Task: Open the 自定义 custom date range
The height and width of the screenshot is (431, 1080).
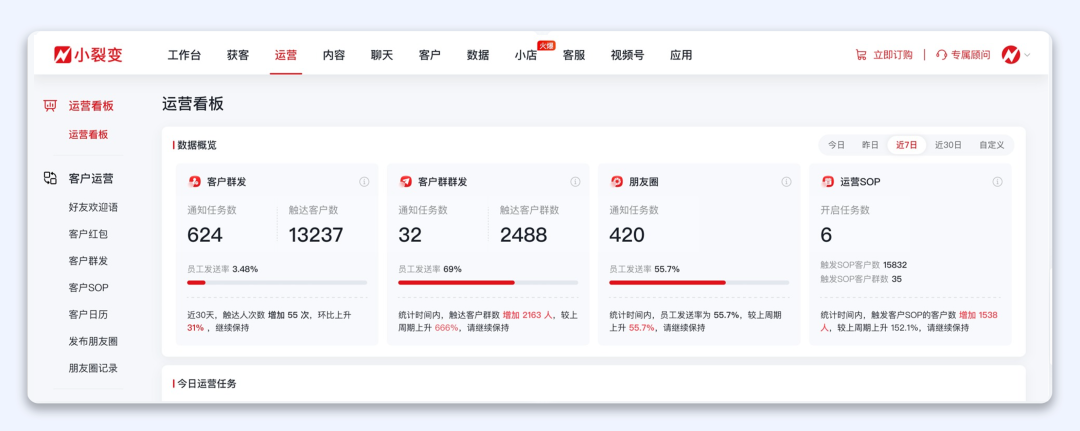Action: click(x=991, y=145)
